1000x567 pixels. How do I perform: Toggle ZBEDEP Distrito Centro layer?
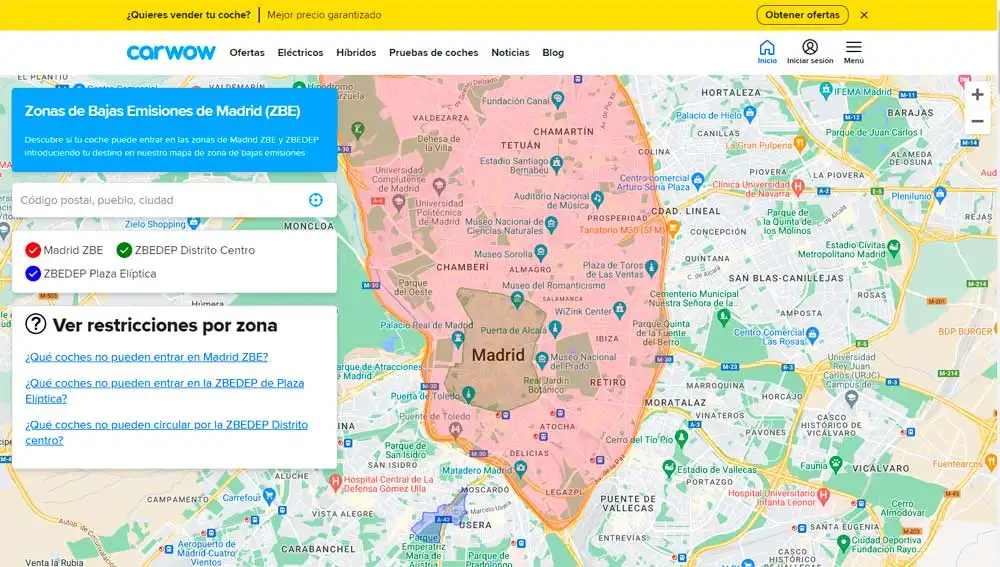[x=124, y=250]
